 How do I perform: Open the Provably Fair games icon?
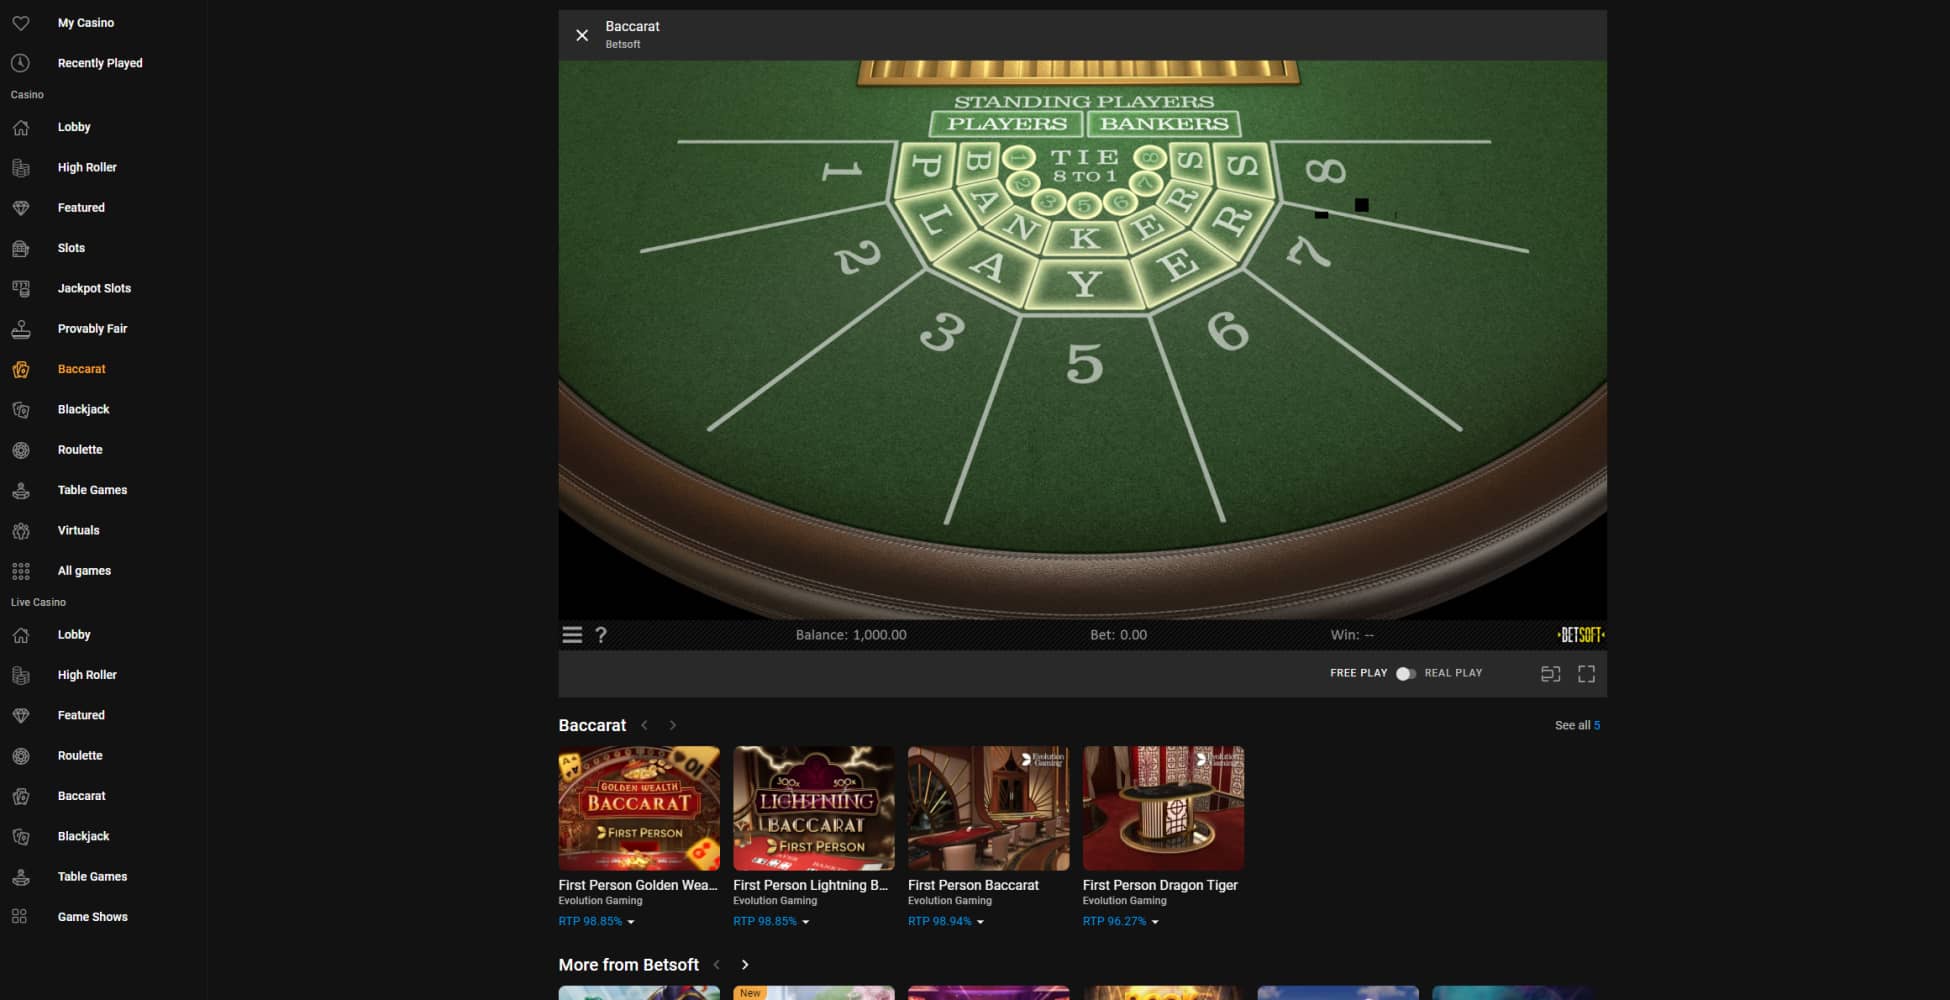pos(21,328)
